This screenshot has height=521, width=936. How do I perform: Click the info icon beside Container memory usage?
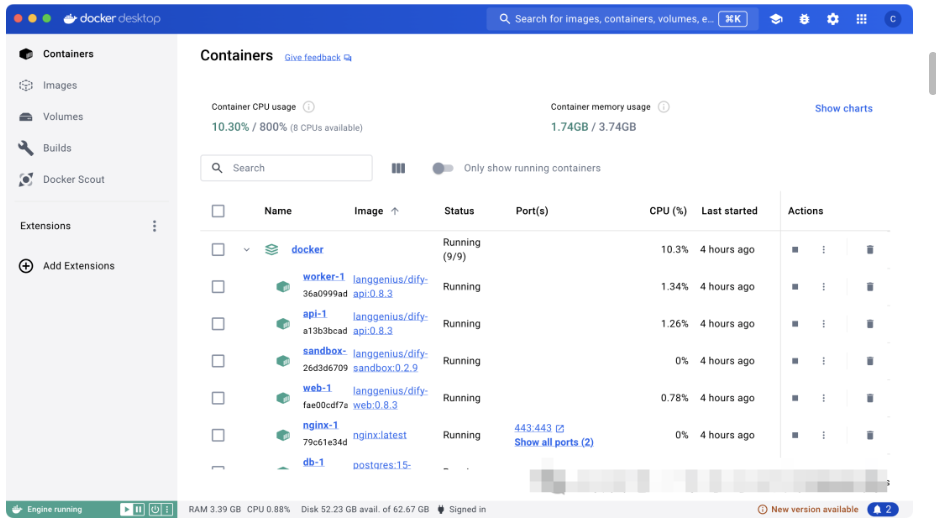tap(663, 107)
